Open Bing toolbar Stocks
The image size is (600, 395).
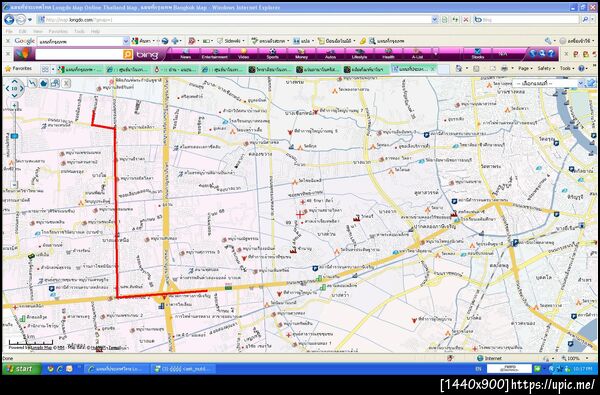pyautogui.click(x=478, y=54)
